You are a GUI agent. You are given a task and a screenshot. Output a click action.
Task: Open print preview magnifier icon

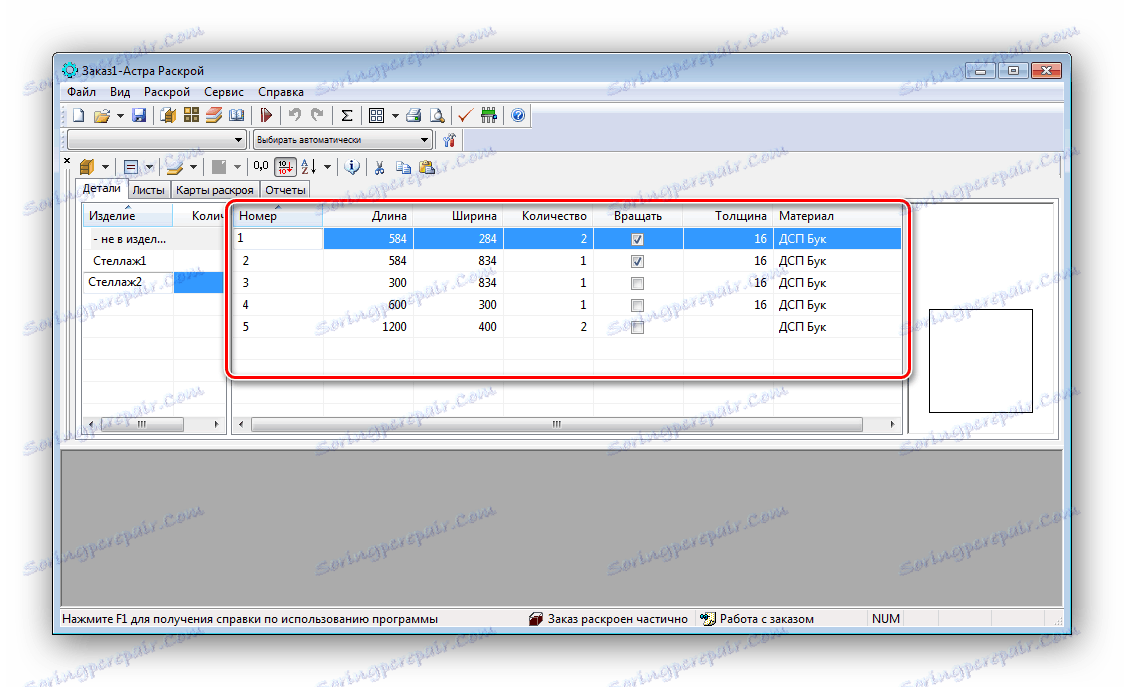click(x=437, y=115)
